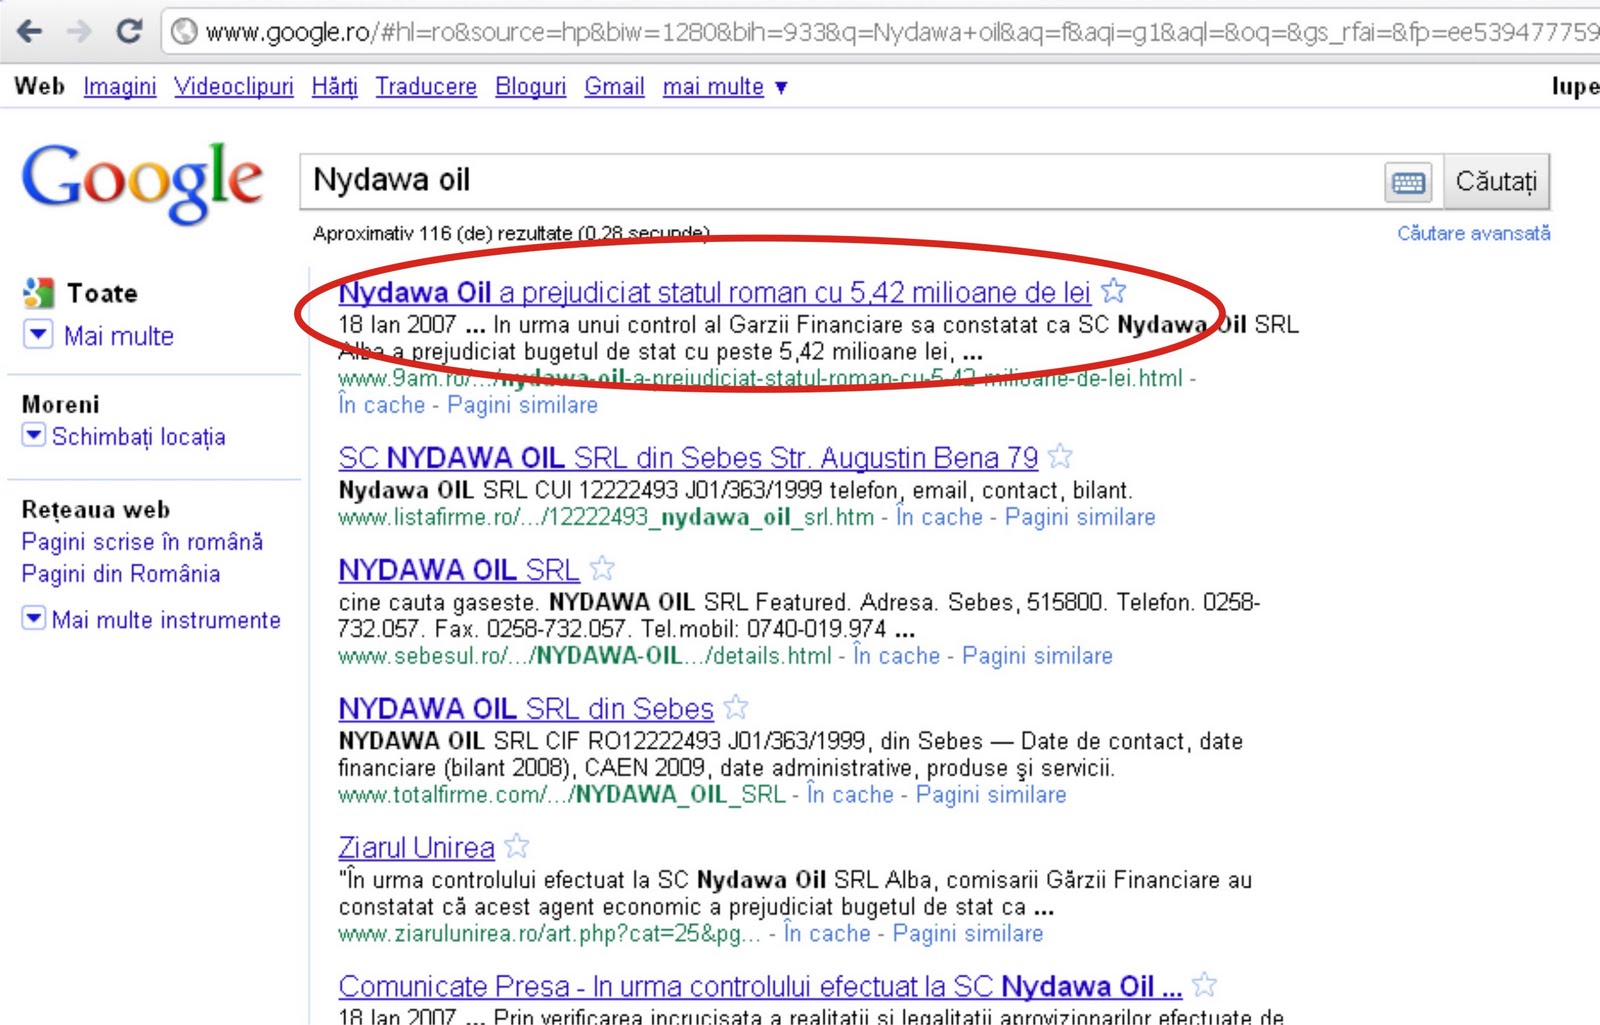Star the NYDAWA OIL SRL din Sebes result
The height and width of the screenshot is (1025, 1600).
tap(736, 707)
